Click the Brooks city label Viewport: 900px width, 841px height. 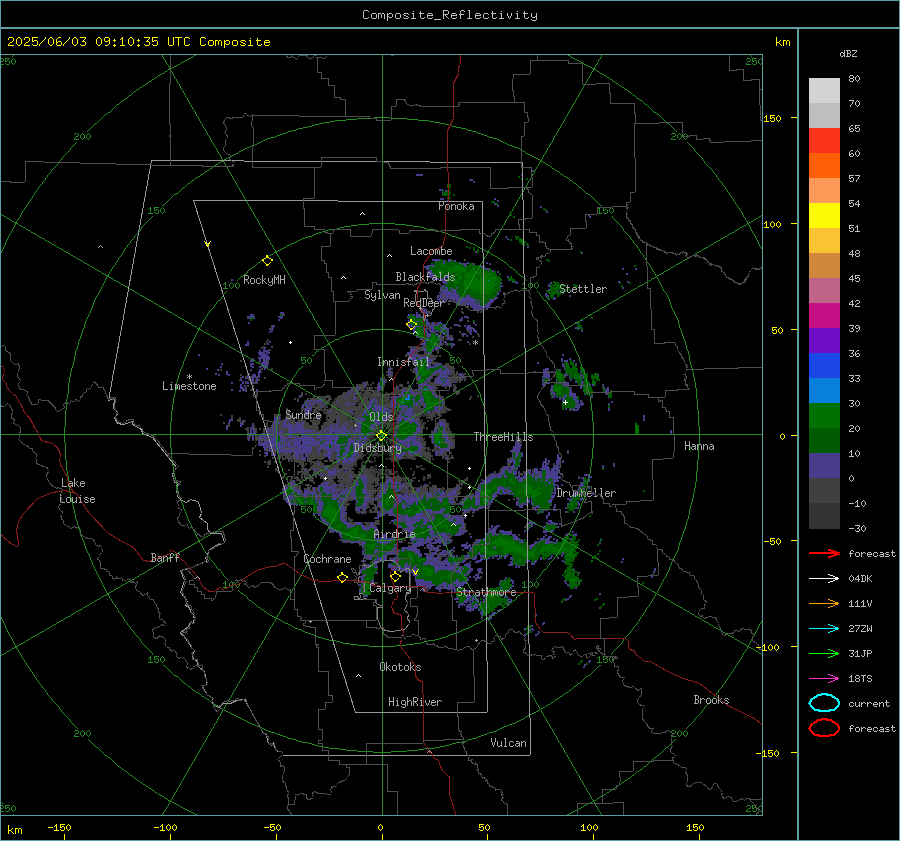[711, 700]
